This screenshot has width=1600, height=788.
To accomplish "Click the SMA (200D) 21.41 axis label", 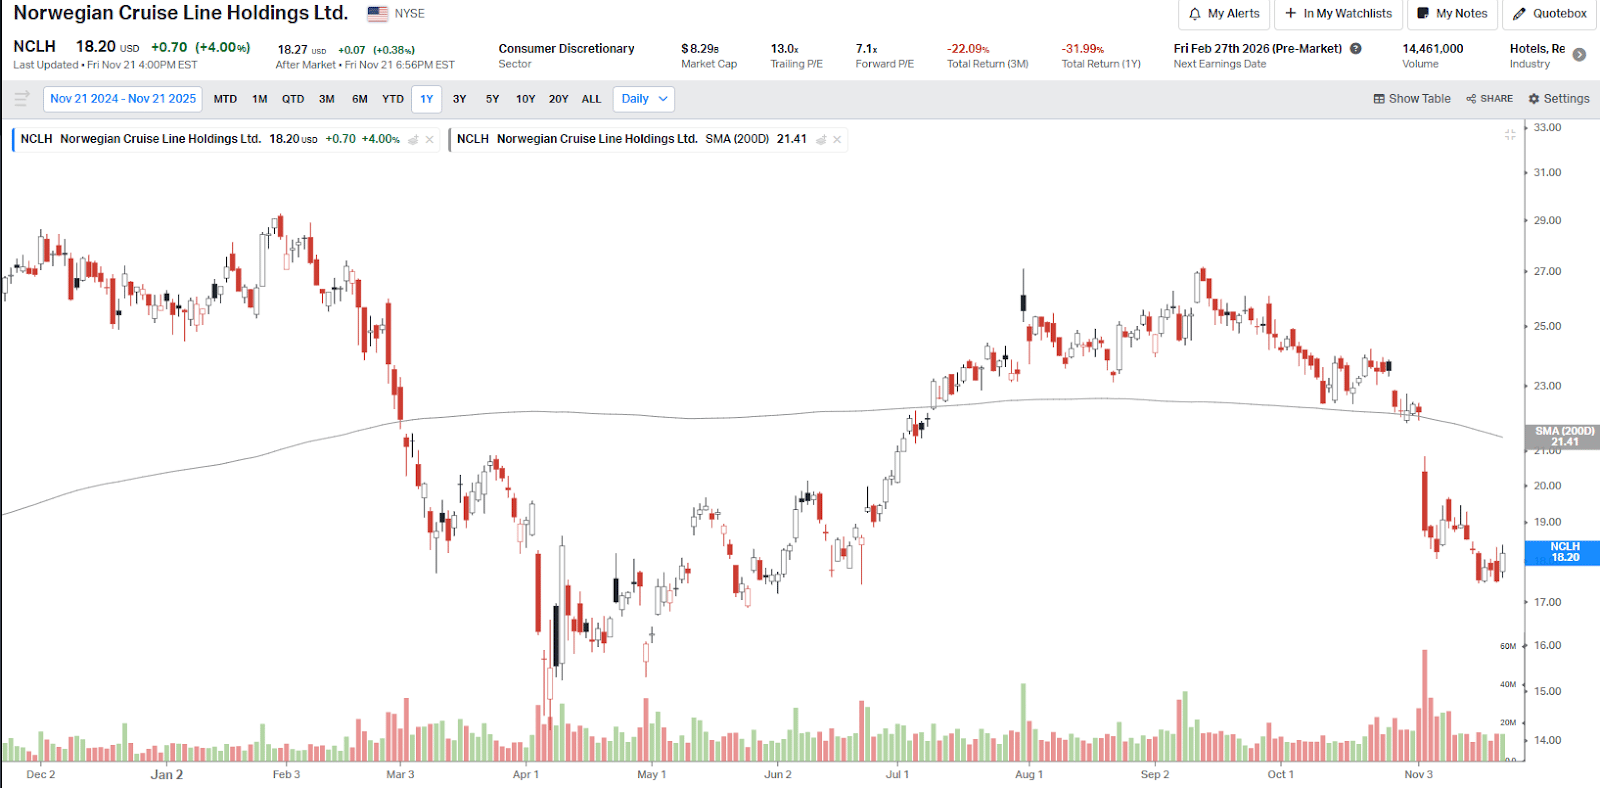I will point(1565,436).
